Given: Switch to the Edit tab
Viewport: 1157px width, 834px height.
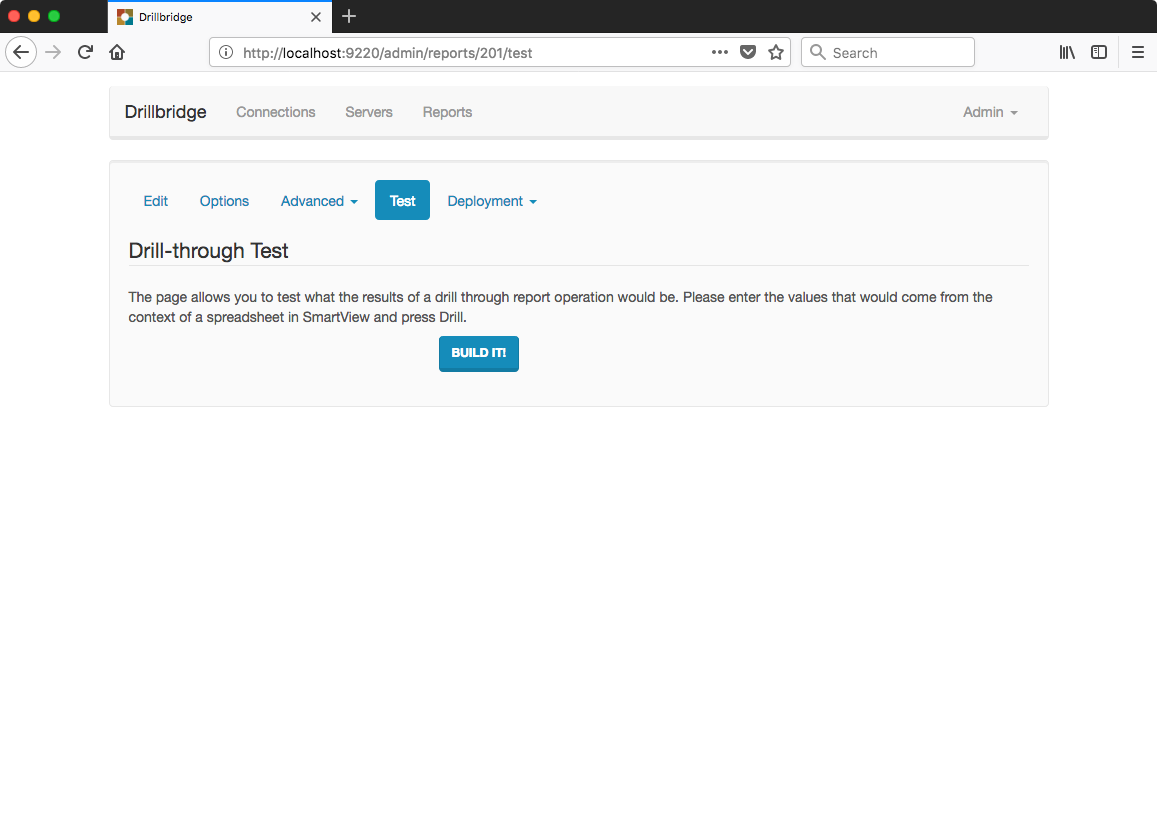Looking at the screenshot, I should pos(156,201).
